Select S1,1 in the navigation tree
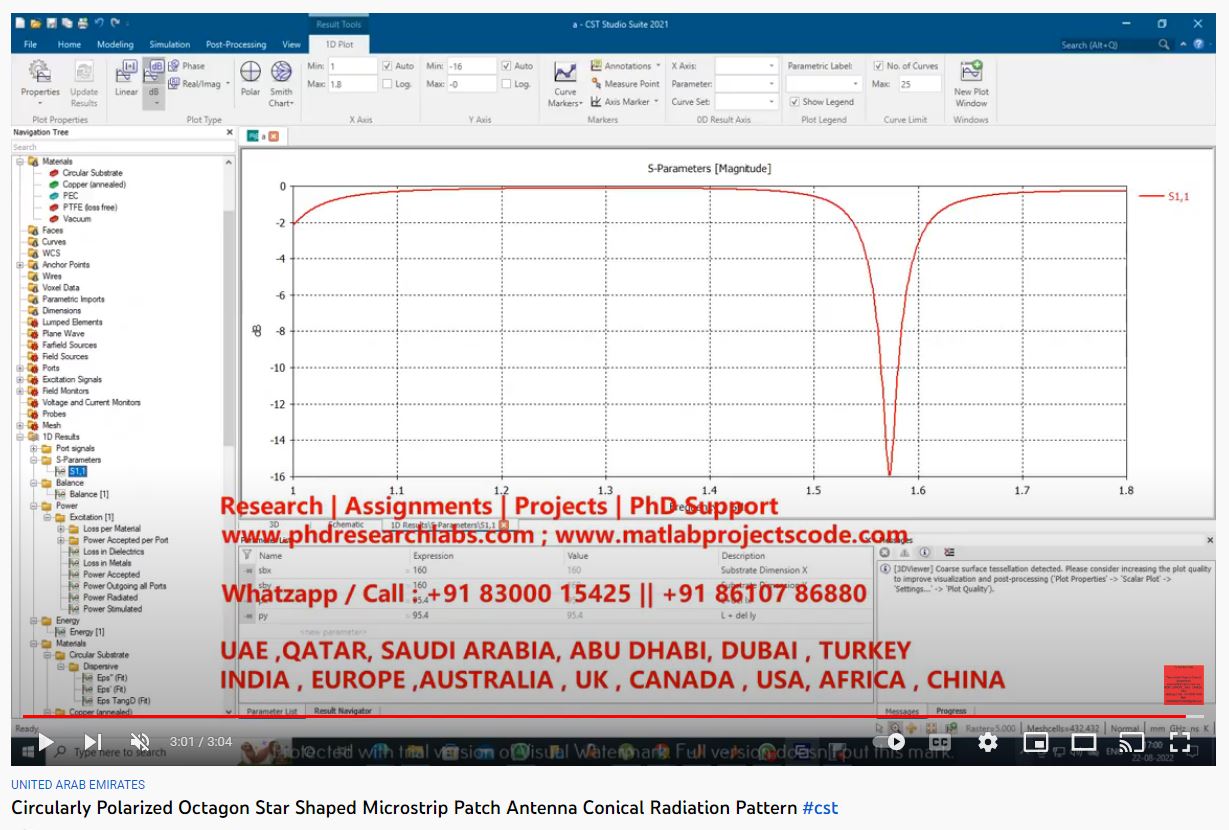1229x830 pixels. pos(78,471)
